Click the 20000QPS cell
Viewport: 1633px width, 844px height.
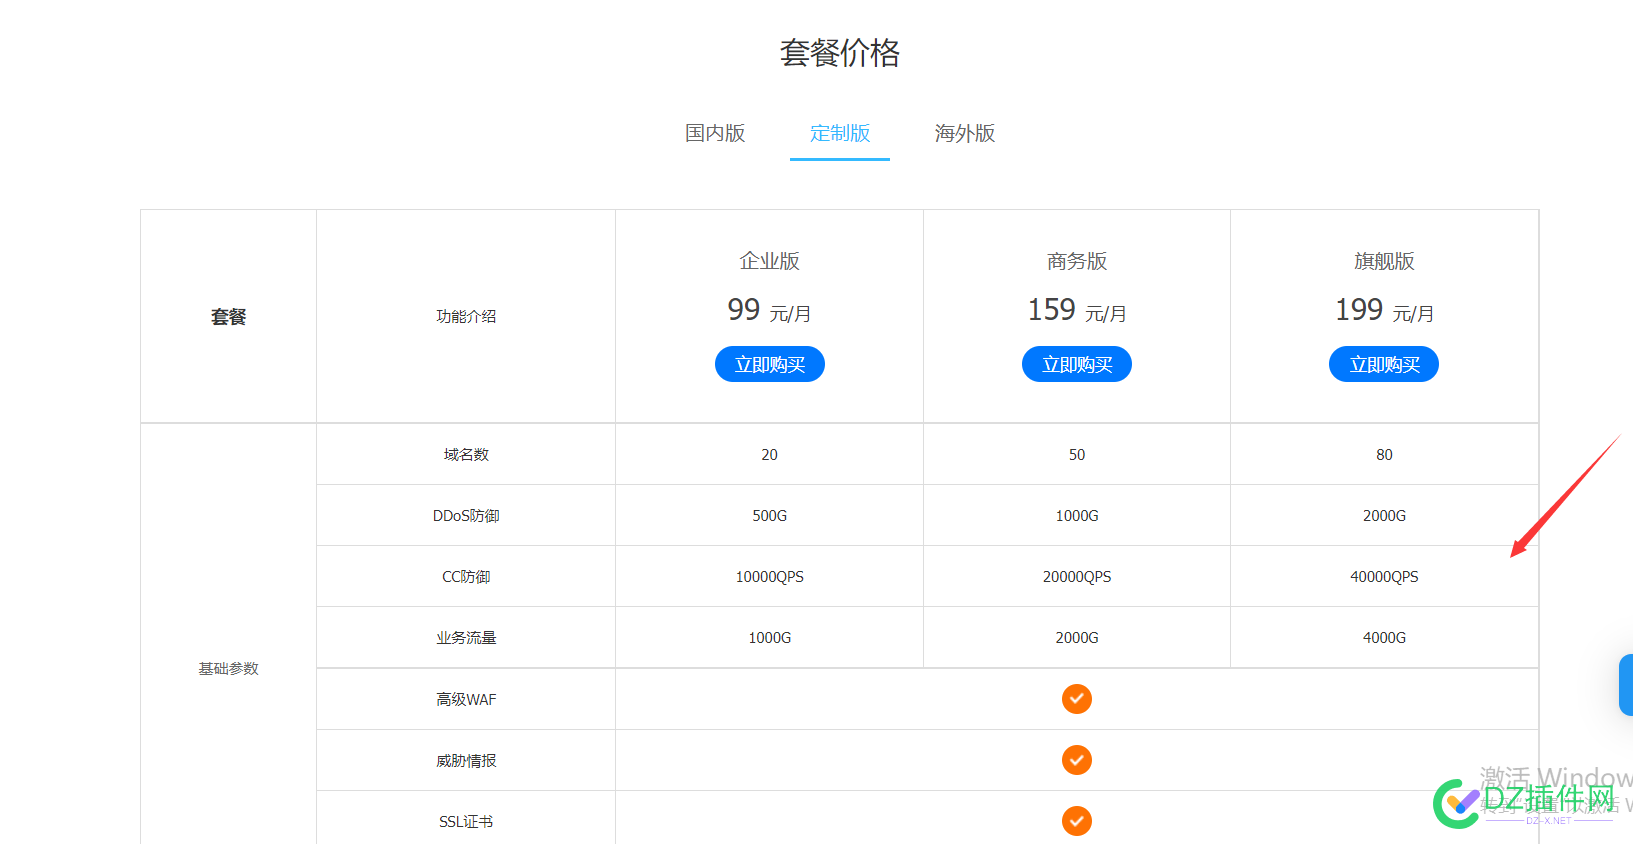1077,576
